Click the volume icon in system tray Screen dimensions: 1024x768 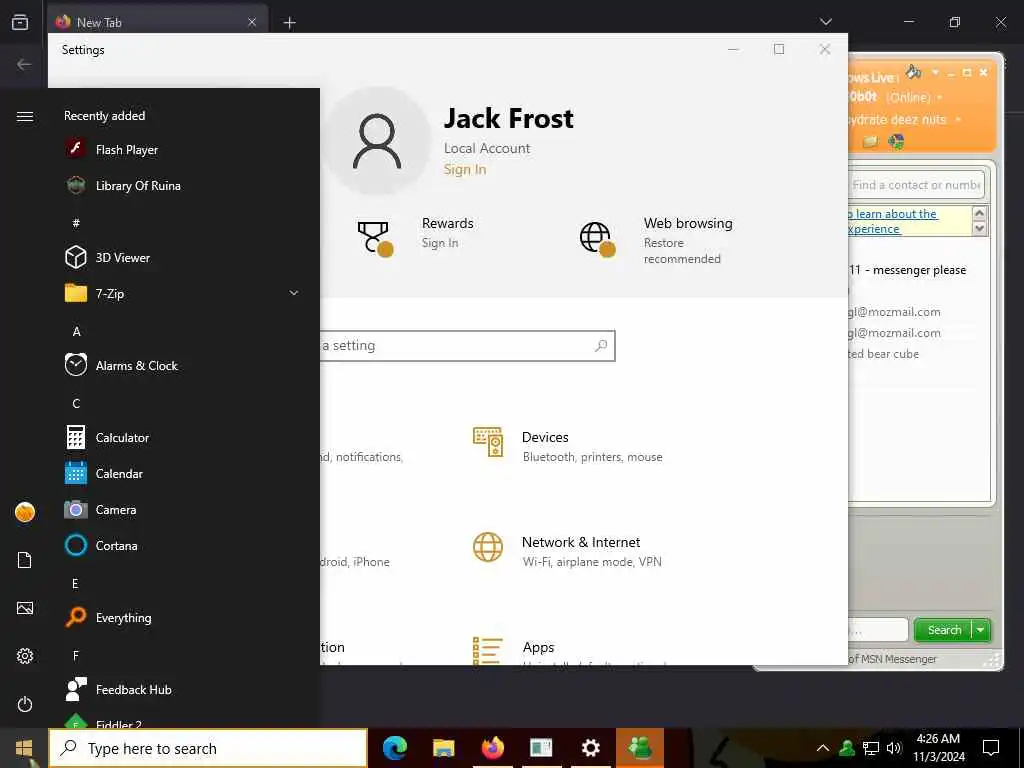tap(894, 748)
